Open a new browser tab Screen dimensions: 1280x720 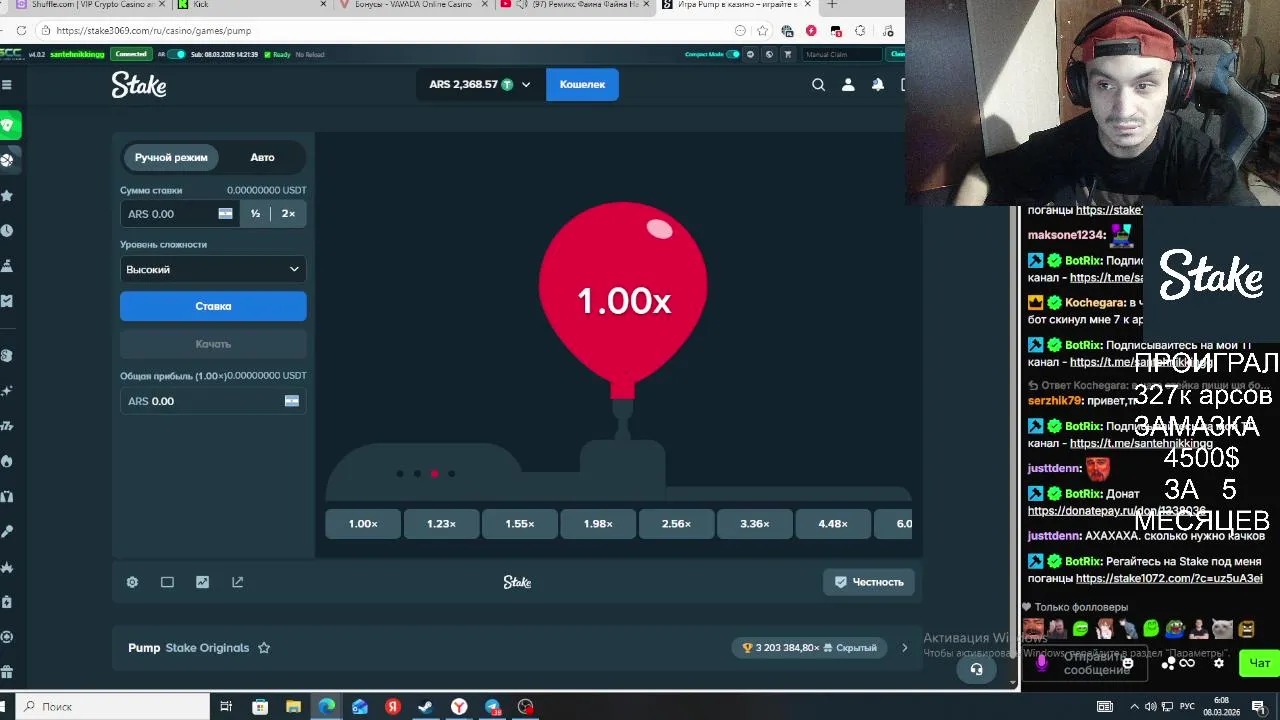832,5
